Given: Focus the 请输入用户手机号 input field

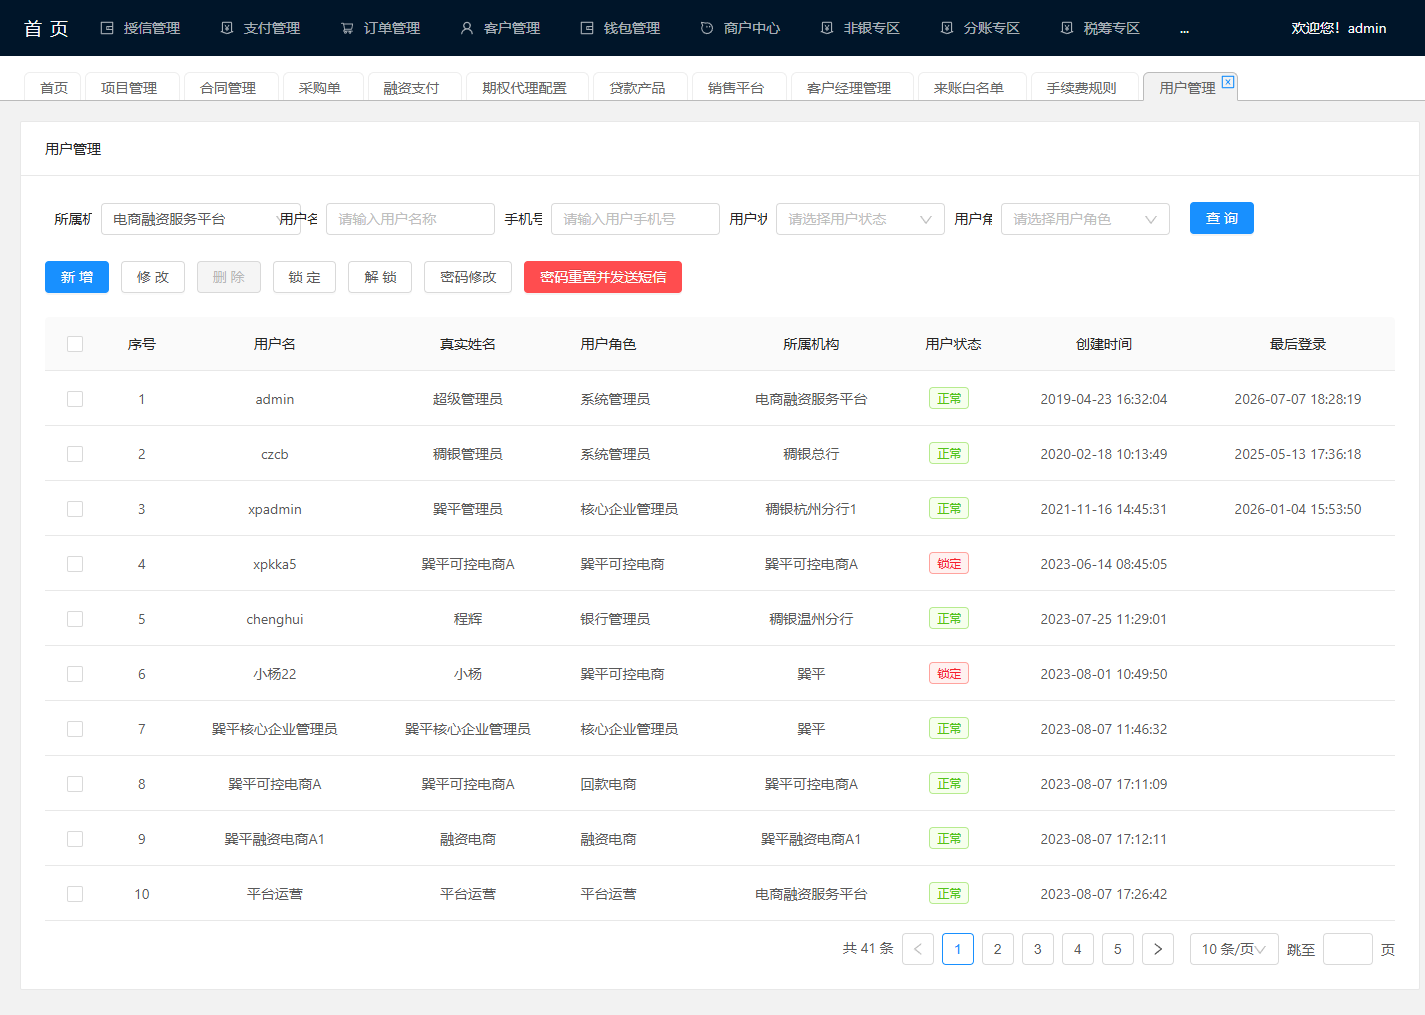Looking at the screenshot, I should (x=635, y=219).
